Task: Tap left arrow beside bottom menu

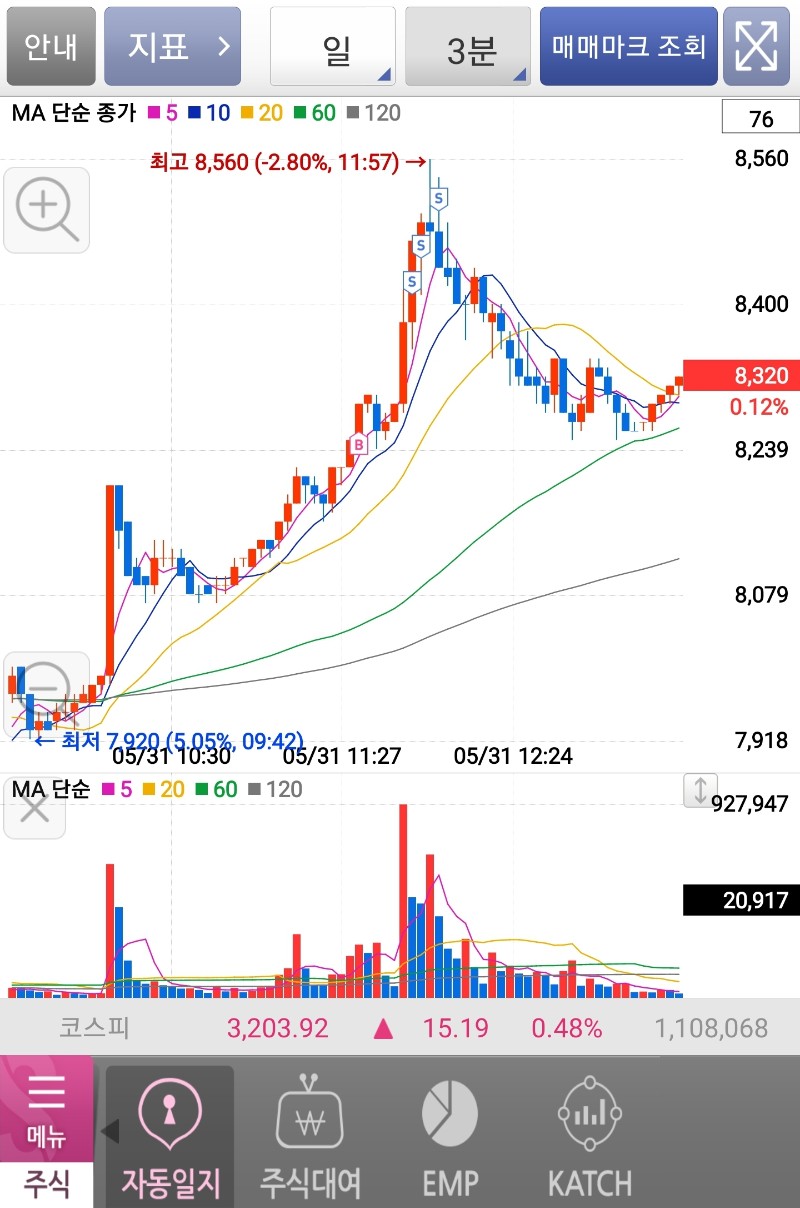Action: pos(110,1131)
